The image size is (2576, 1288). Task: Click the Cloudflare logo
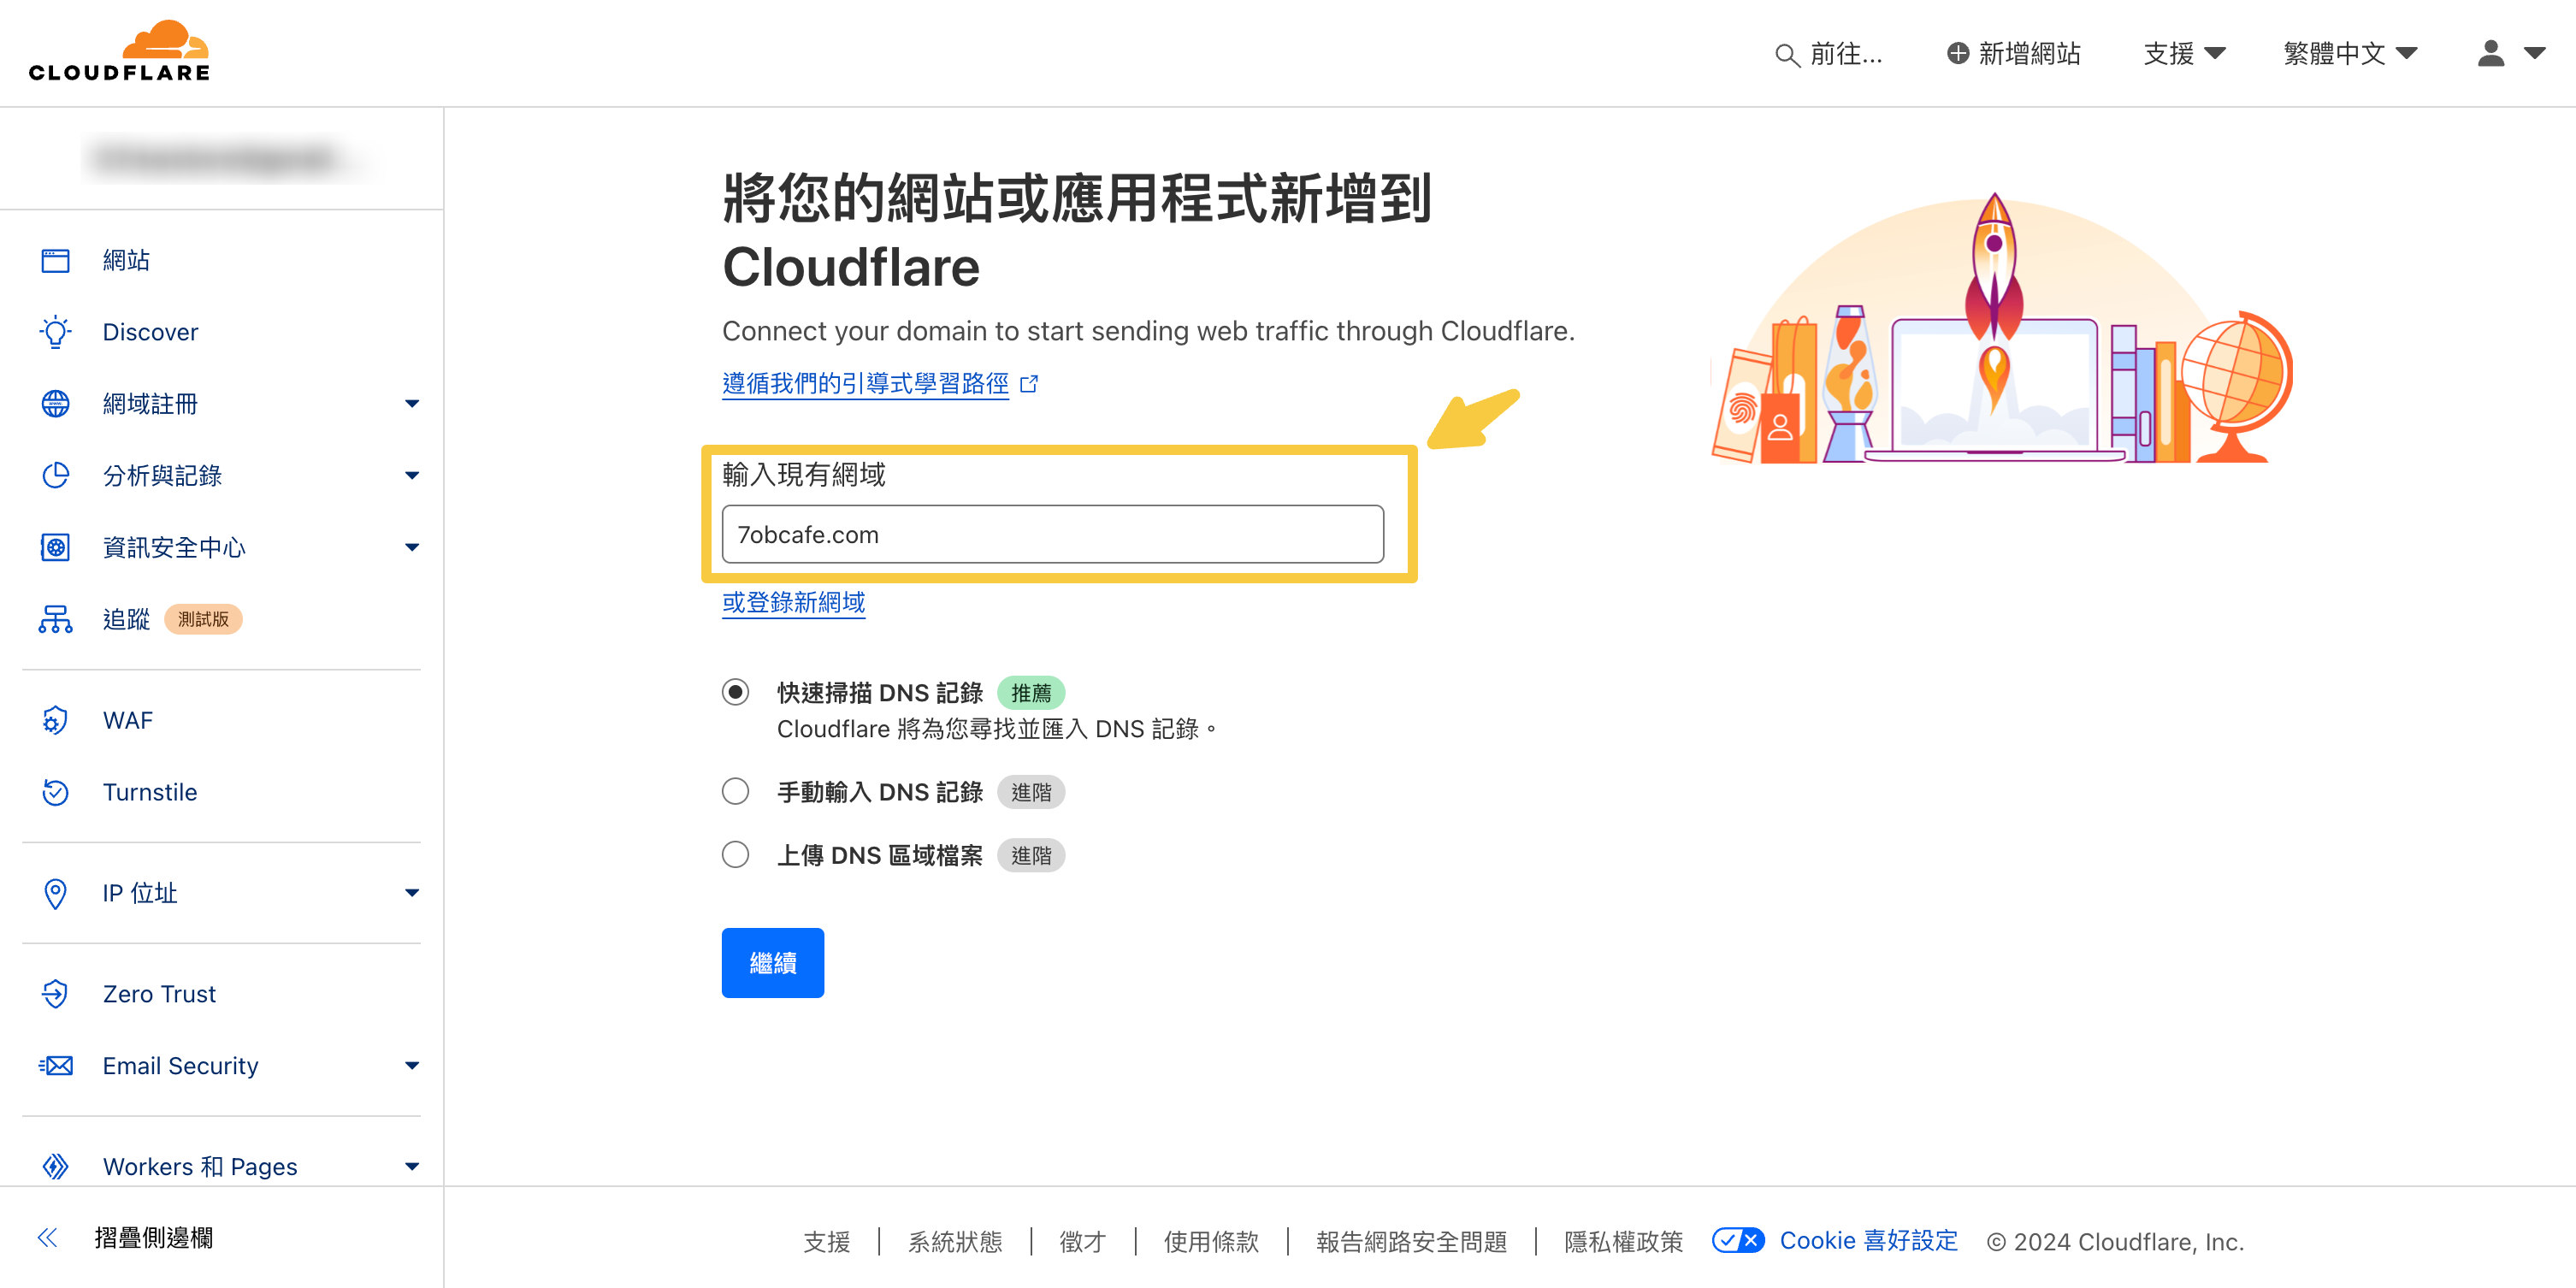pos(120,51)
